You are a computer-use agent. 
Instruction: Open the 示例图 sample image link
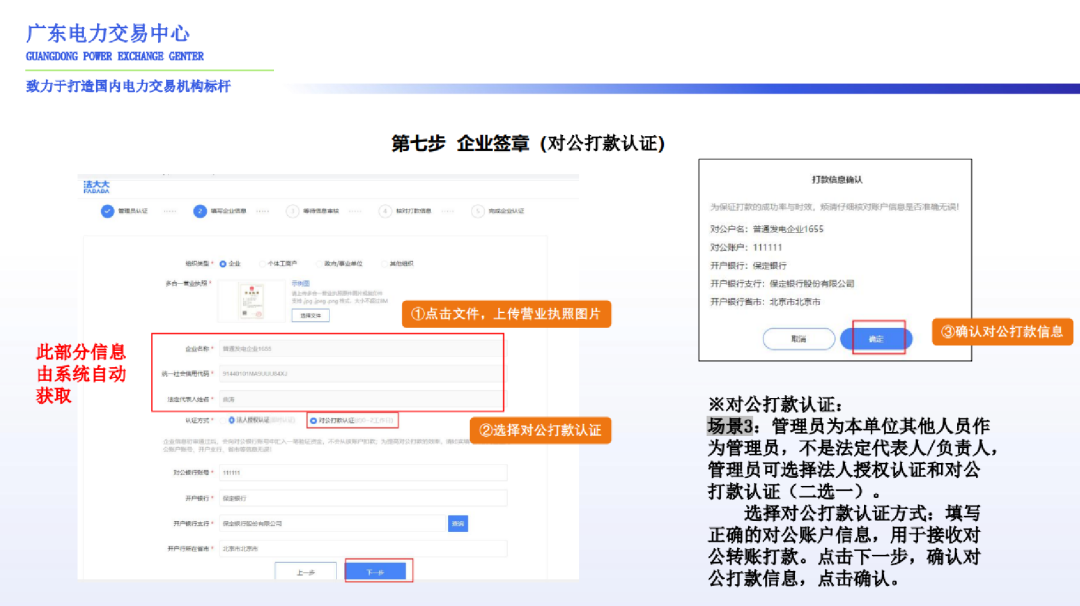pos(300,283)
